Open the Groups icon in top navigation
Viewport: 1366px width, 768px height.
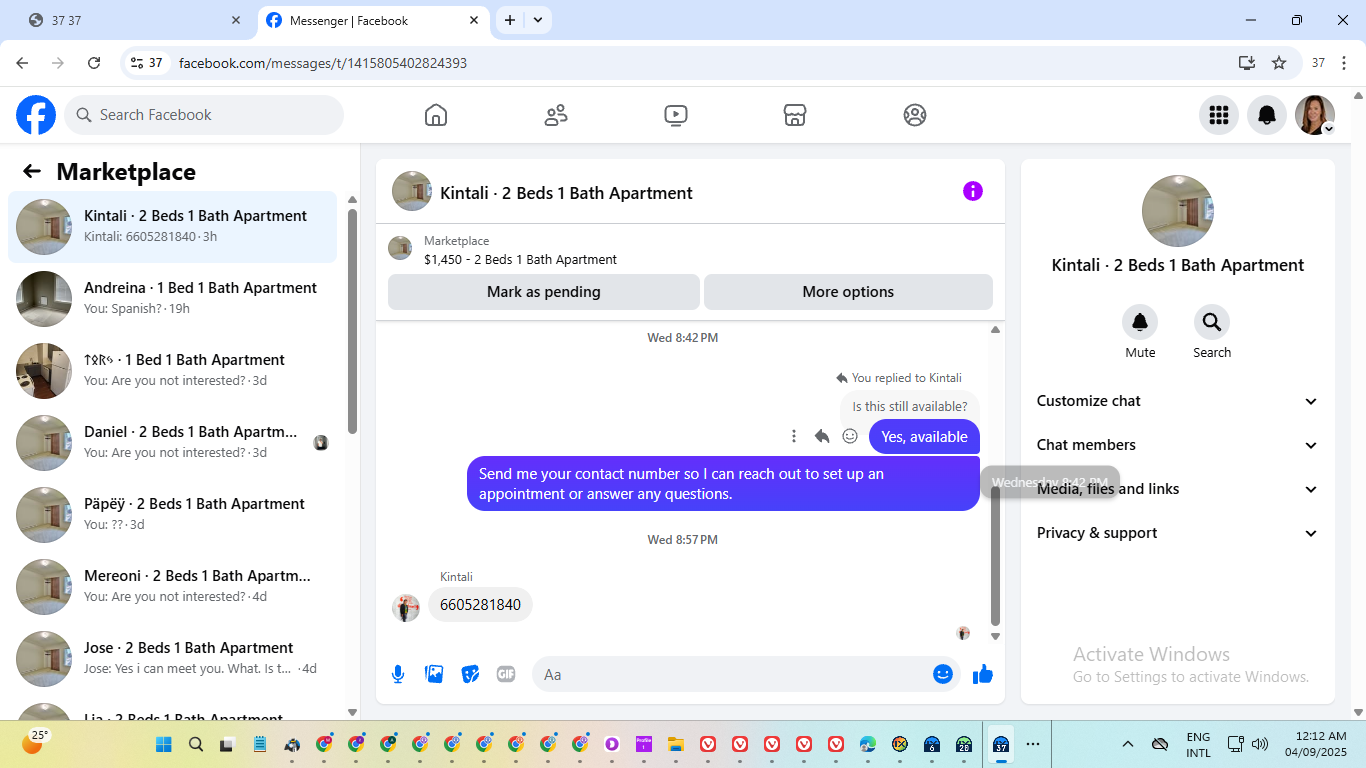click(915, 115)
